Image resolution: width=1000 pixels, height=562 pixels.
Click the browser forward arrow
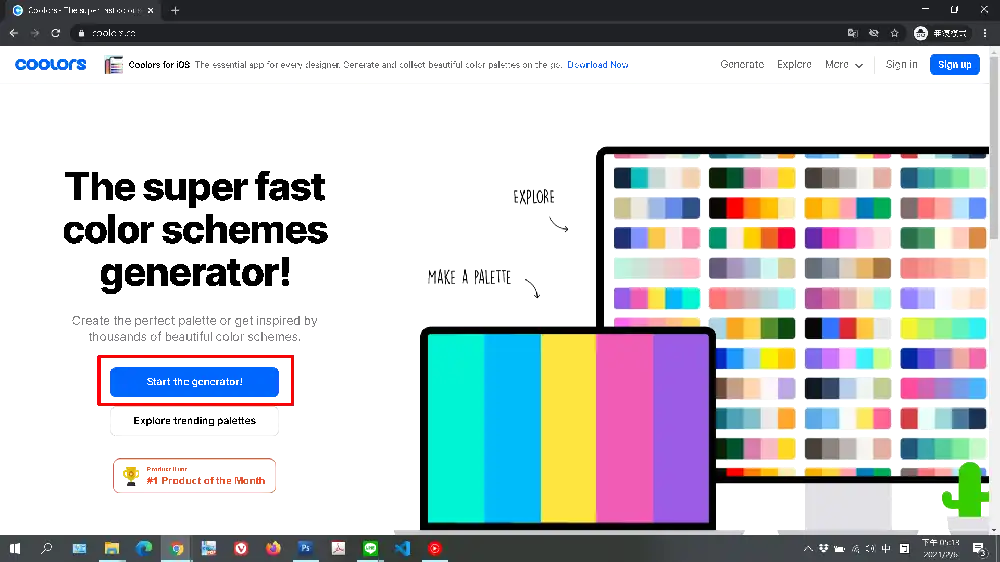pos(34,33)
